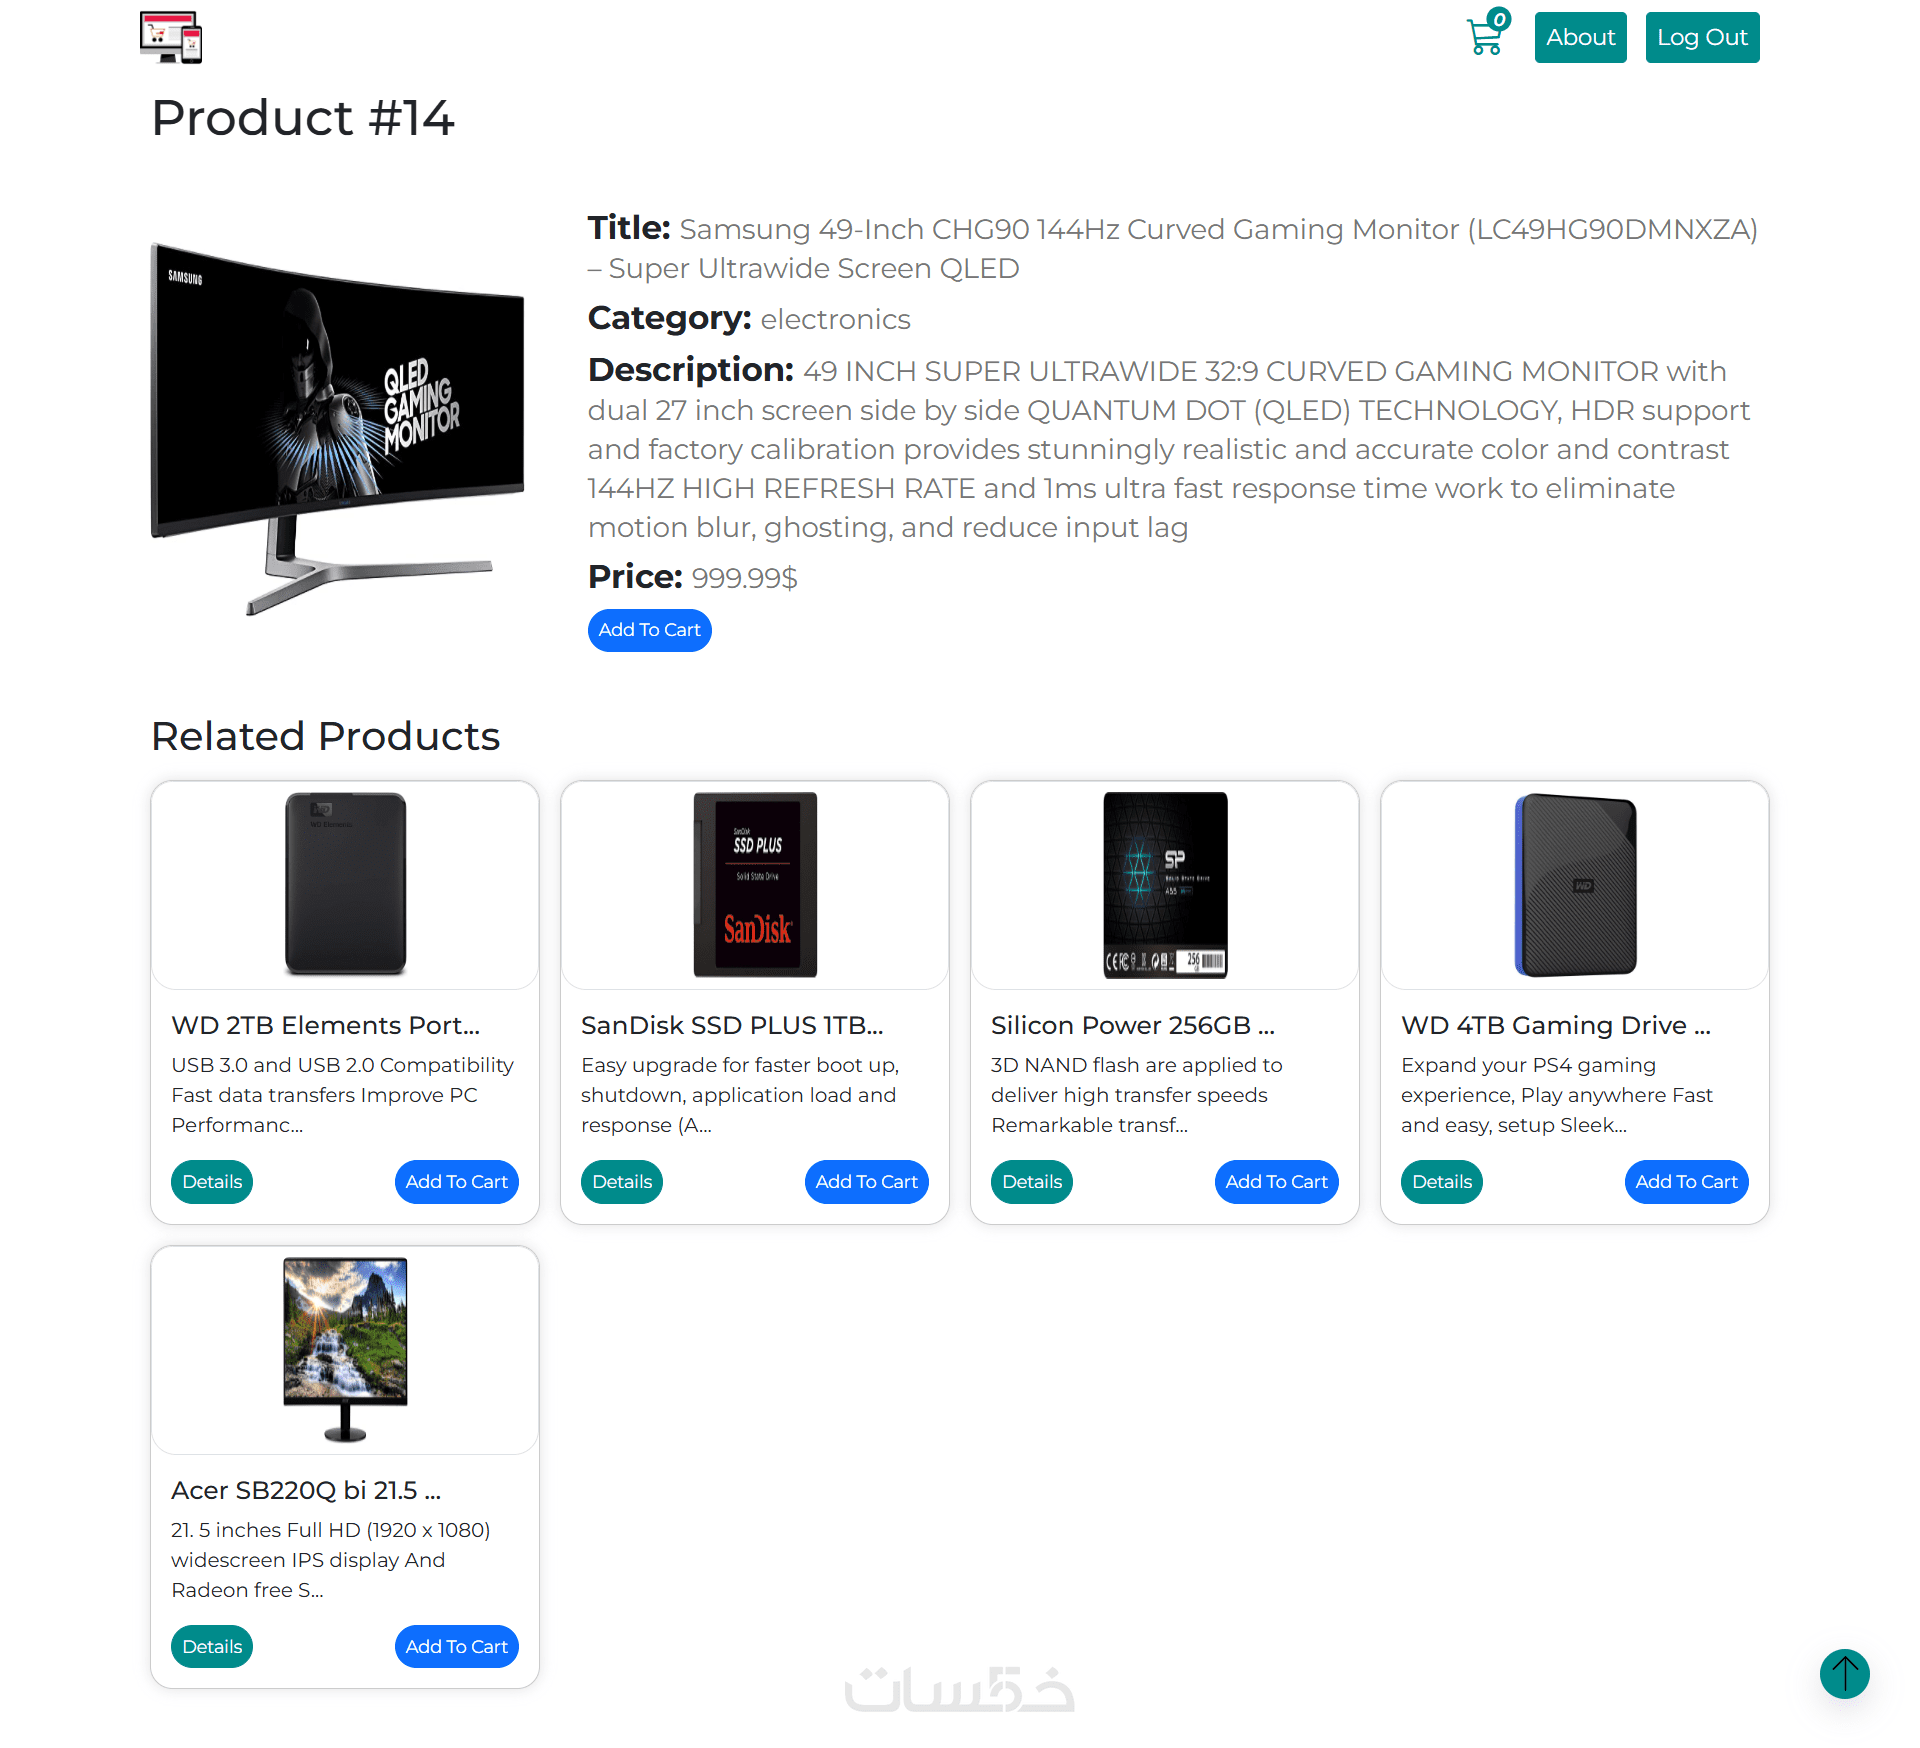View details of WD 4TB Gaming Drive
The image size is (1920, 1748).
point(1442,1182)
